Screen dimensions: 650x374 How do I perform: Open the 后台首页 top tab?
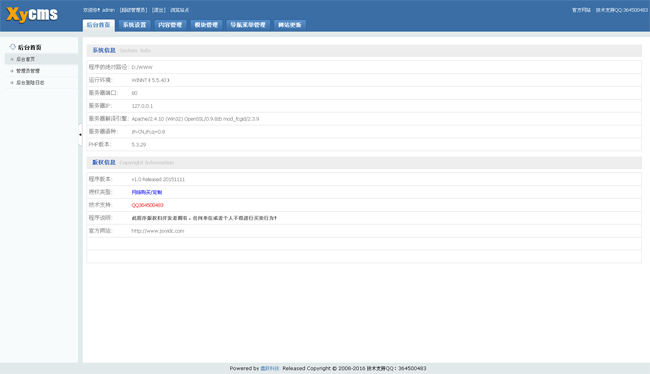(x=99, y=25)
